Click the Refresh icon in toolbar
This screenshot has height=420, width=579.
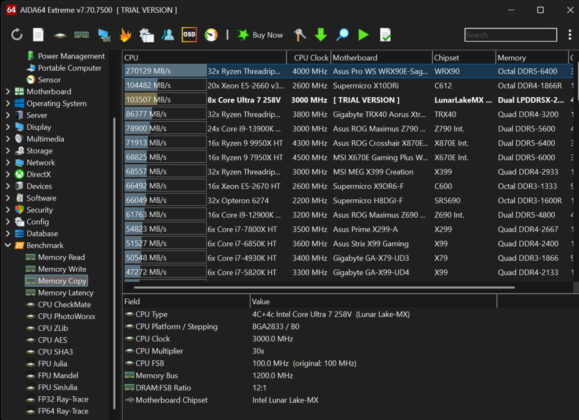[x=17, y=35]
